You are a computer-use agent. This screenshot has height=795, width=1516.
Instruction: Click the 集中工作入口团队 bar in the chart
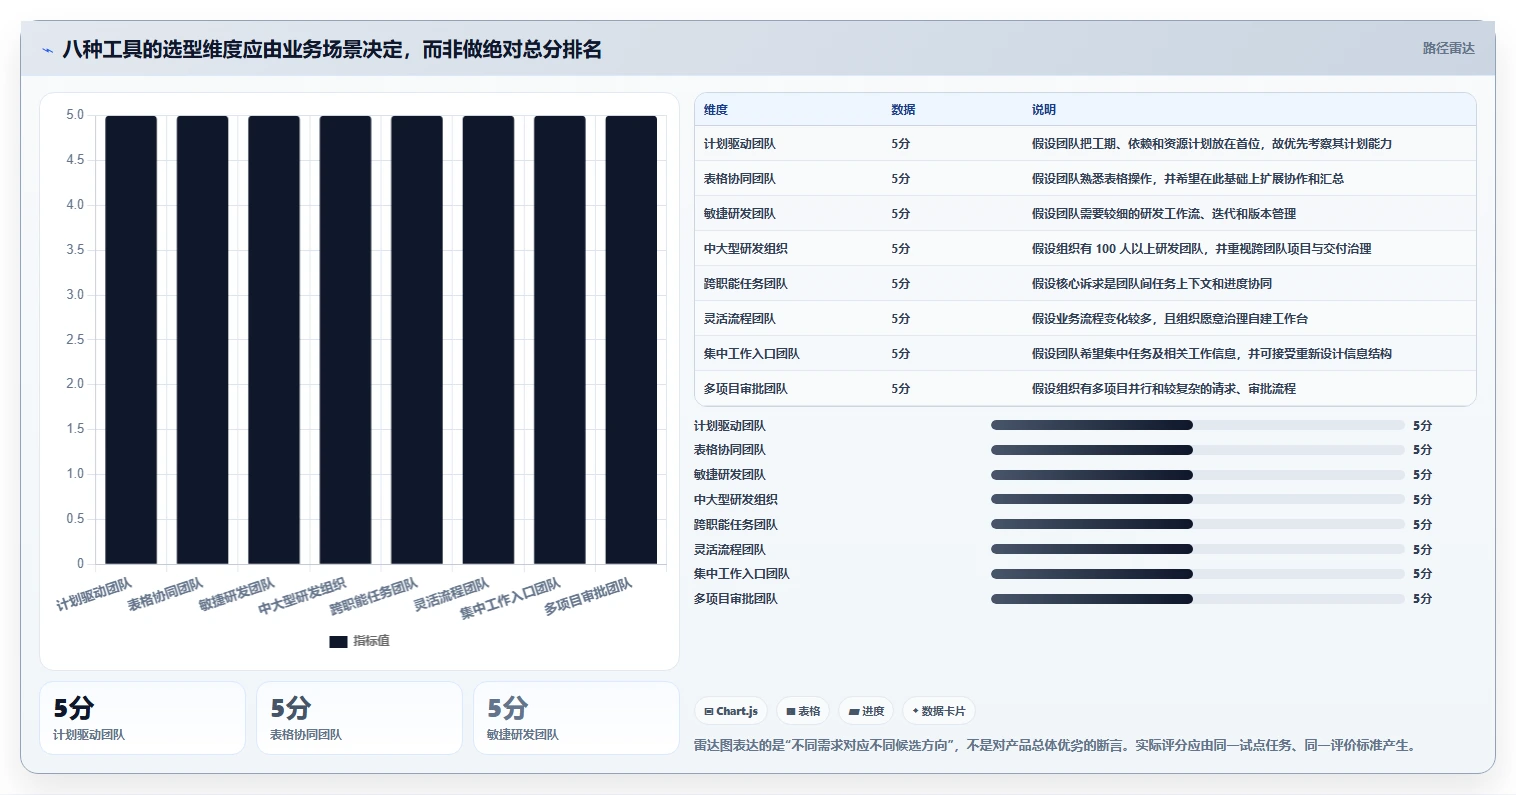[x=560, y=340]
